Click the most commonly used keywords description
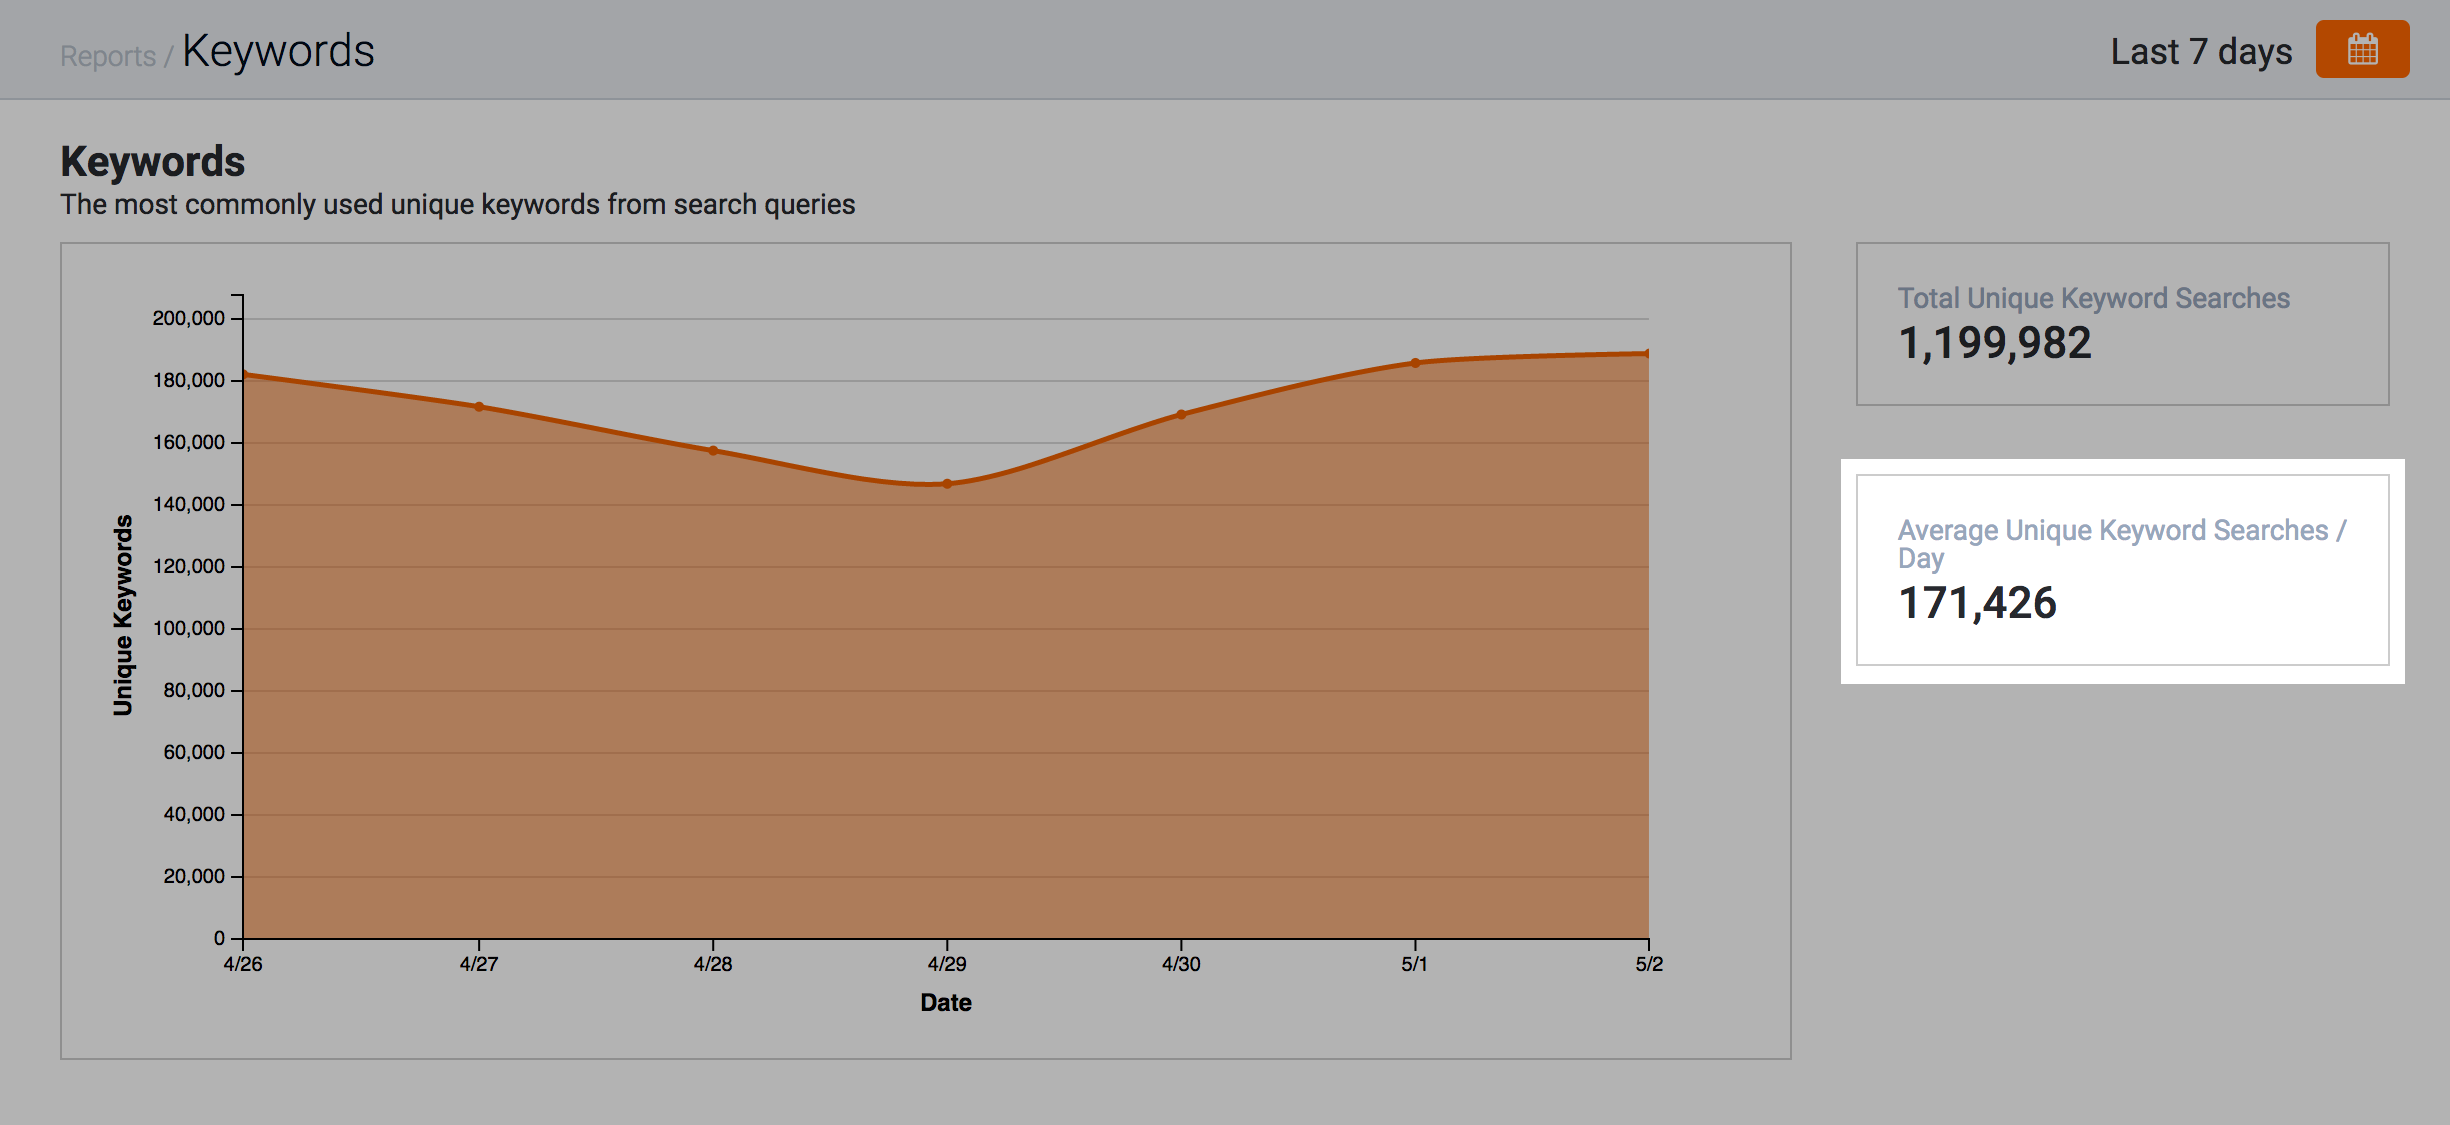 [x=458, y=205]
